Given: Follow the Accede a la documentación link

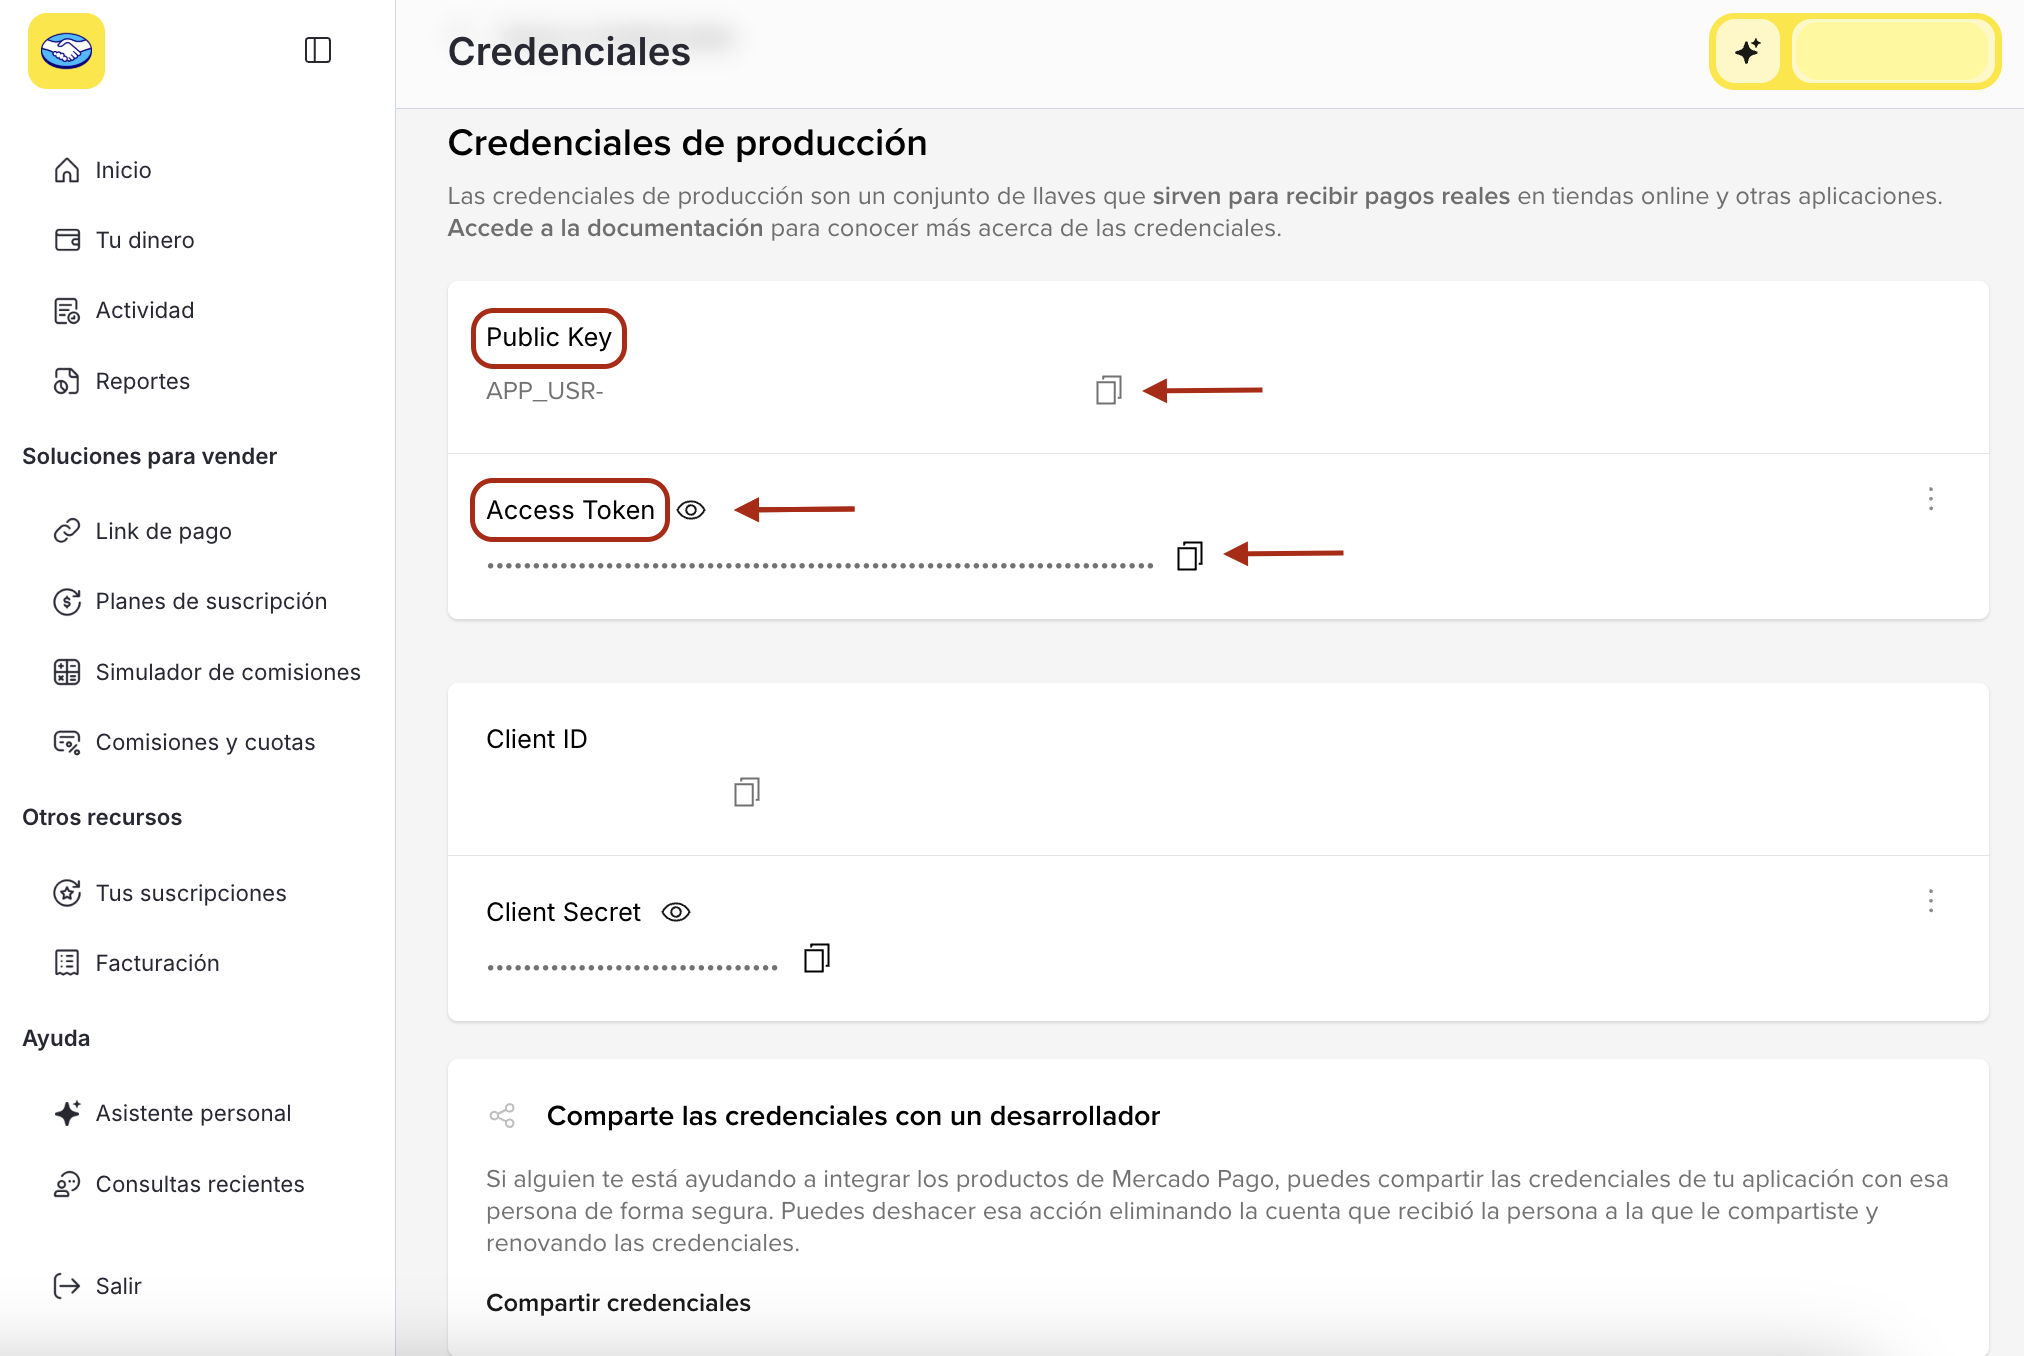Looking at the screenshot, I should pos(606,228).
